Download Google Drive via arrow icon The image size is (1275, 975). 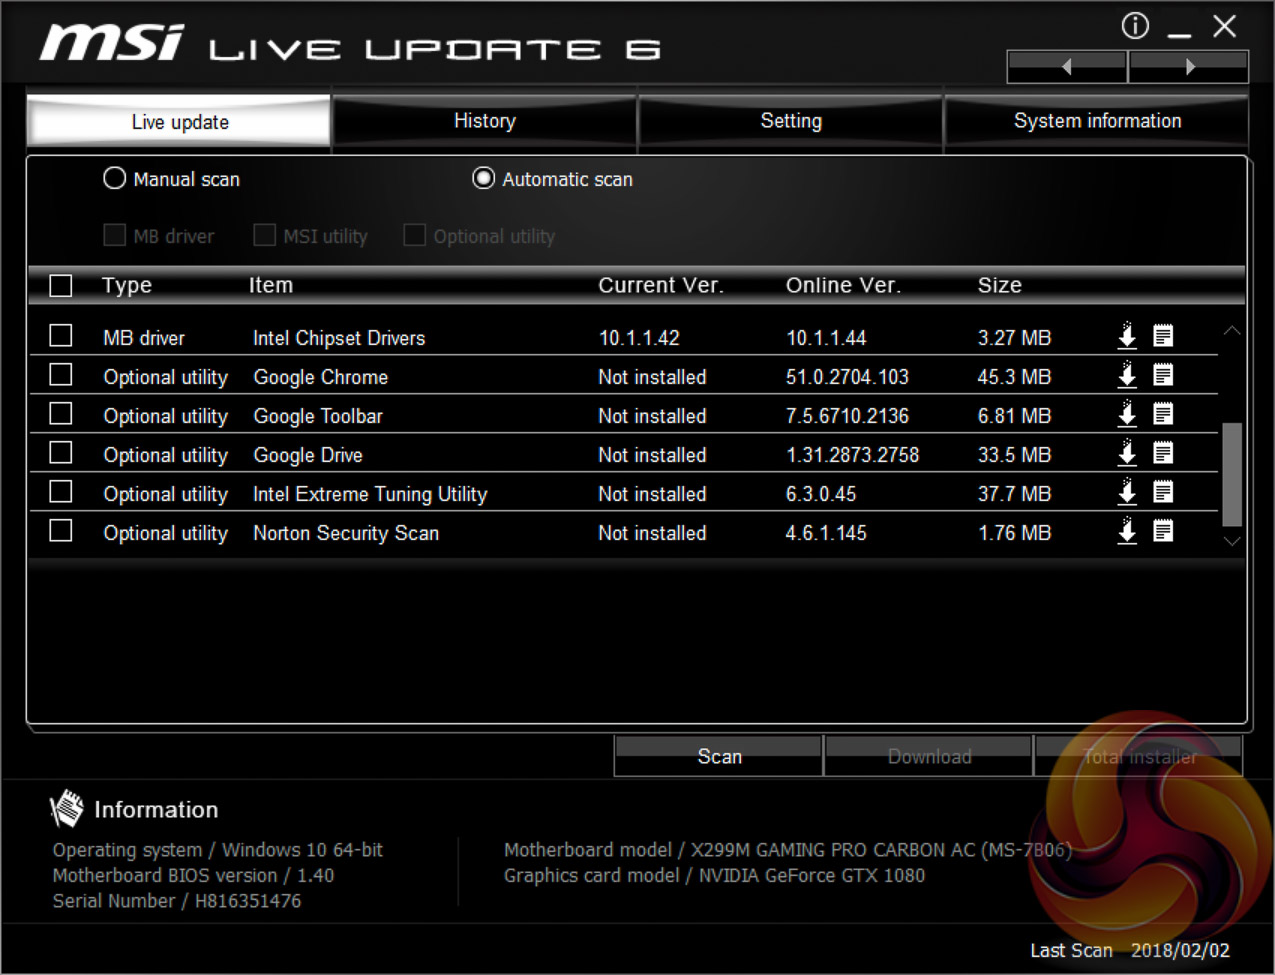(1127, 453)
